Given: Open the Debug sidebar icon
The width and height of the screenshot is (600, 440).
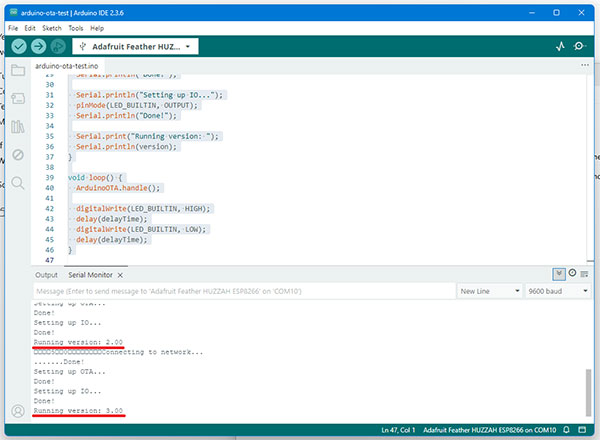Looking at the screenshot, I should (x=18, y=155).
